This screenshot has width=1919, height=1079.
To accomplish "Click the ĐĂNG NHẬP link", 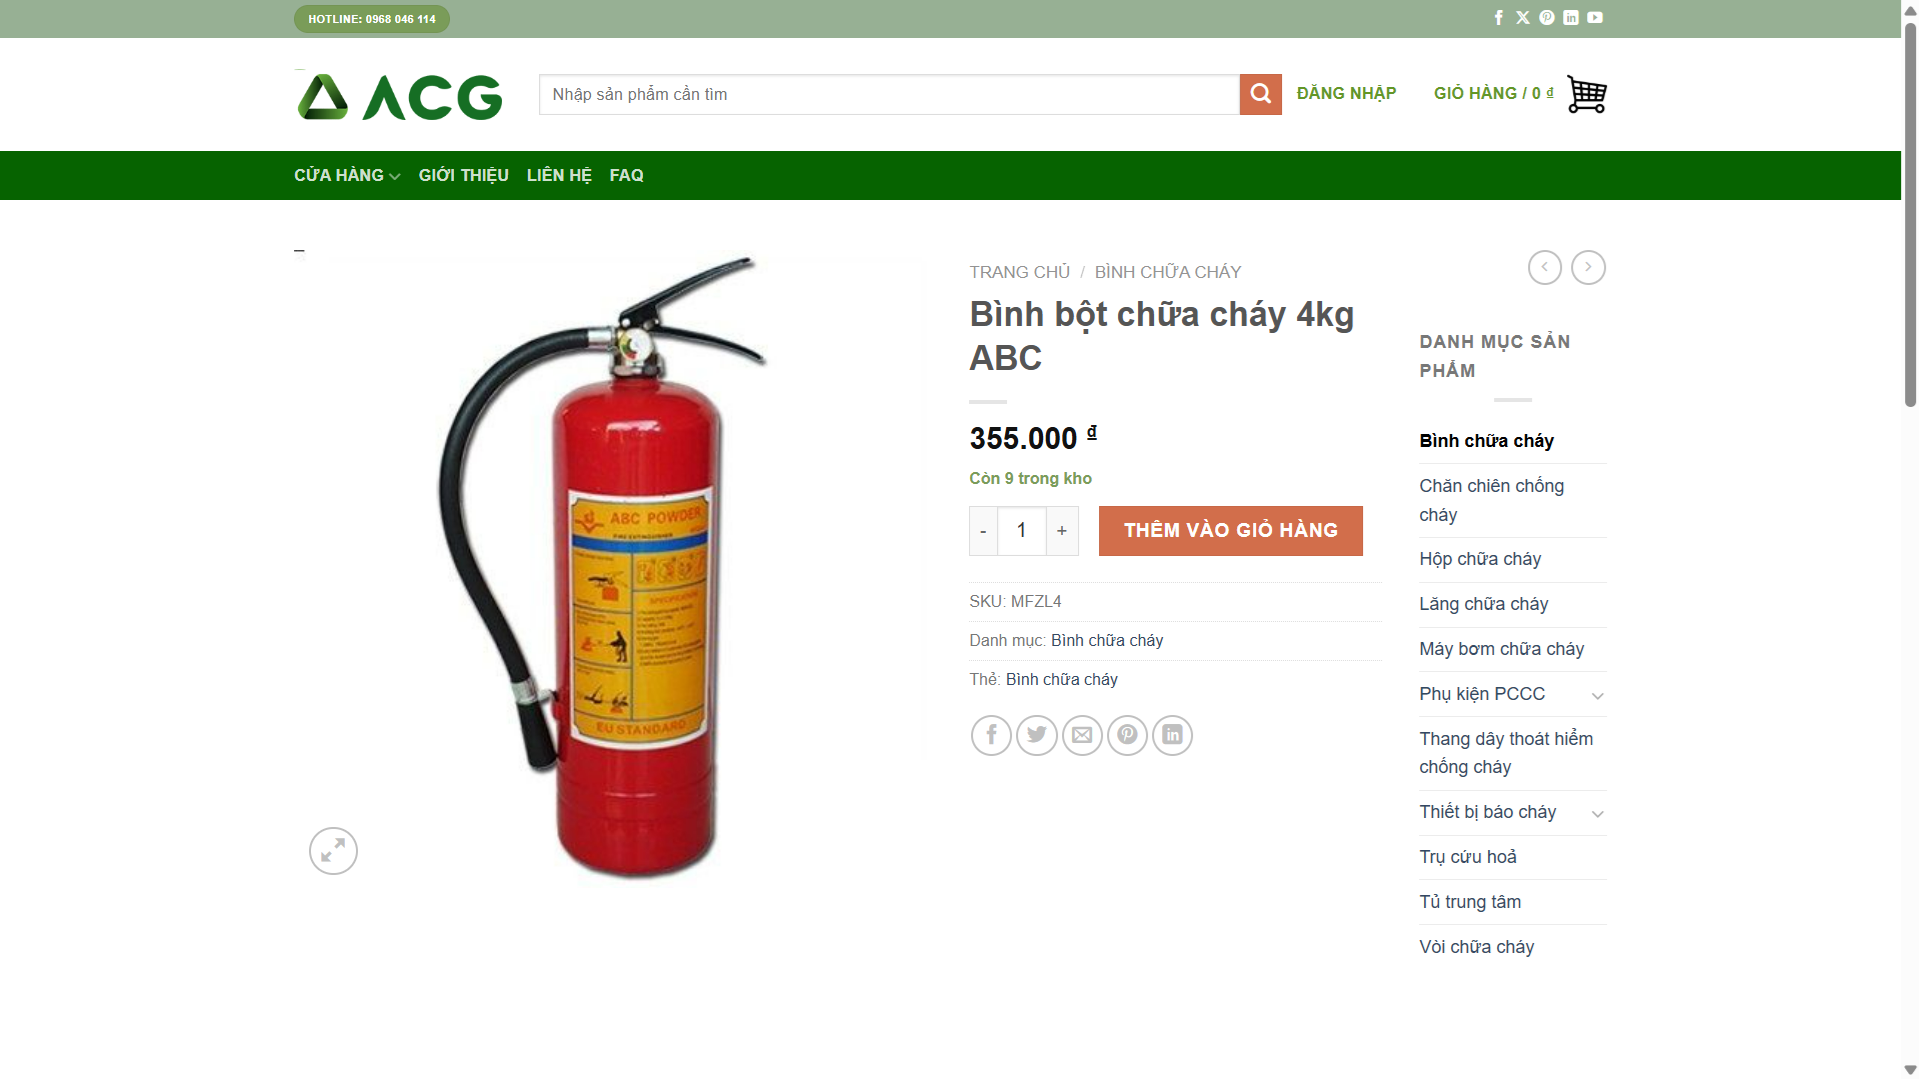I will tap(1346, 93).
